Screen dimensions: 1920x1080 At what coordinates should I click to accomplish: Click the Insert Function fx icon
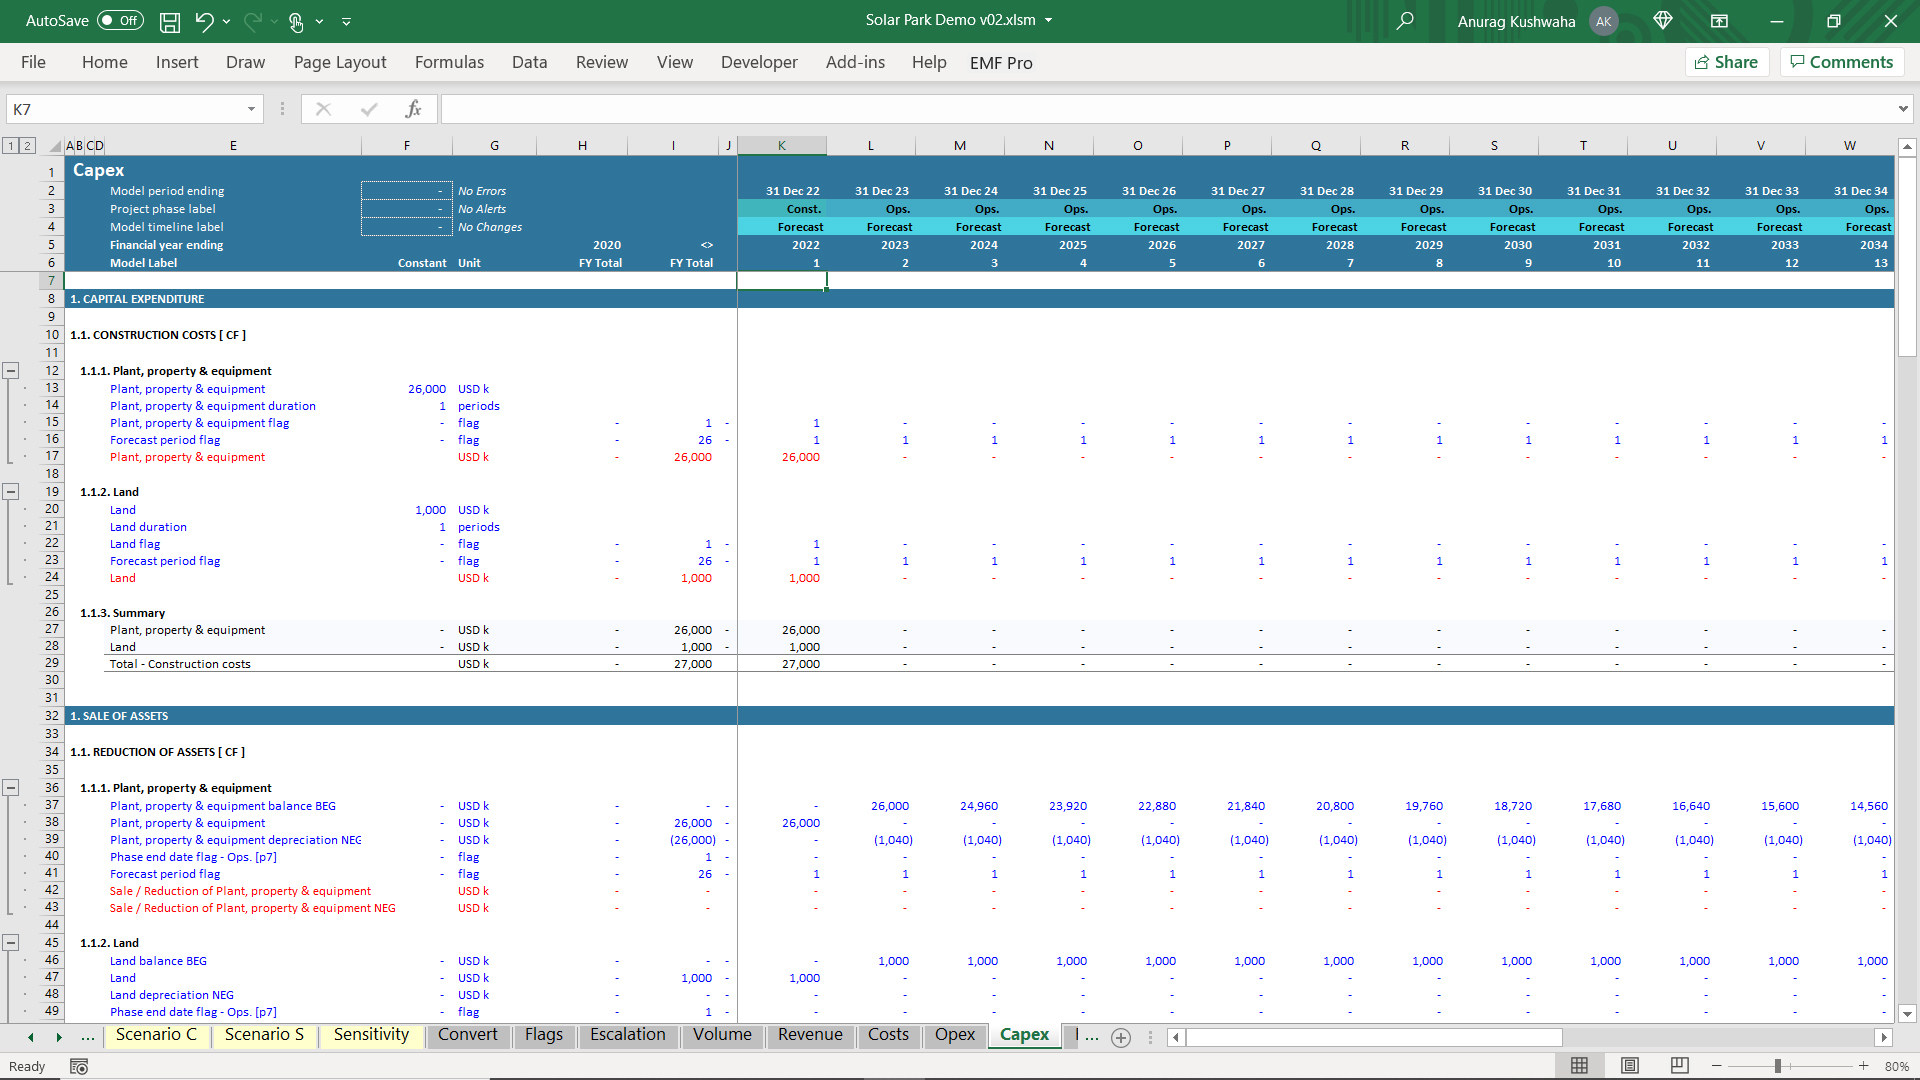click(413, 109)
